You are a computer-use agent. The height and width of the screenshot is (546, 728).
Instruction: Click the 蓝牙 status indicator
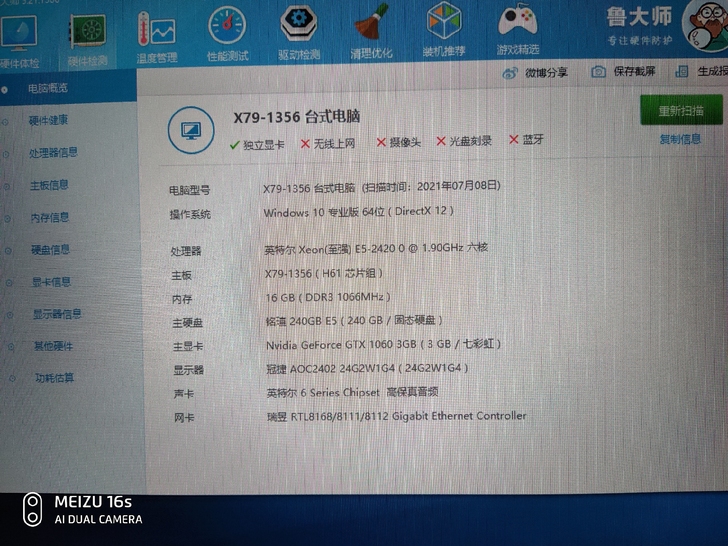[x=526, y=139]
